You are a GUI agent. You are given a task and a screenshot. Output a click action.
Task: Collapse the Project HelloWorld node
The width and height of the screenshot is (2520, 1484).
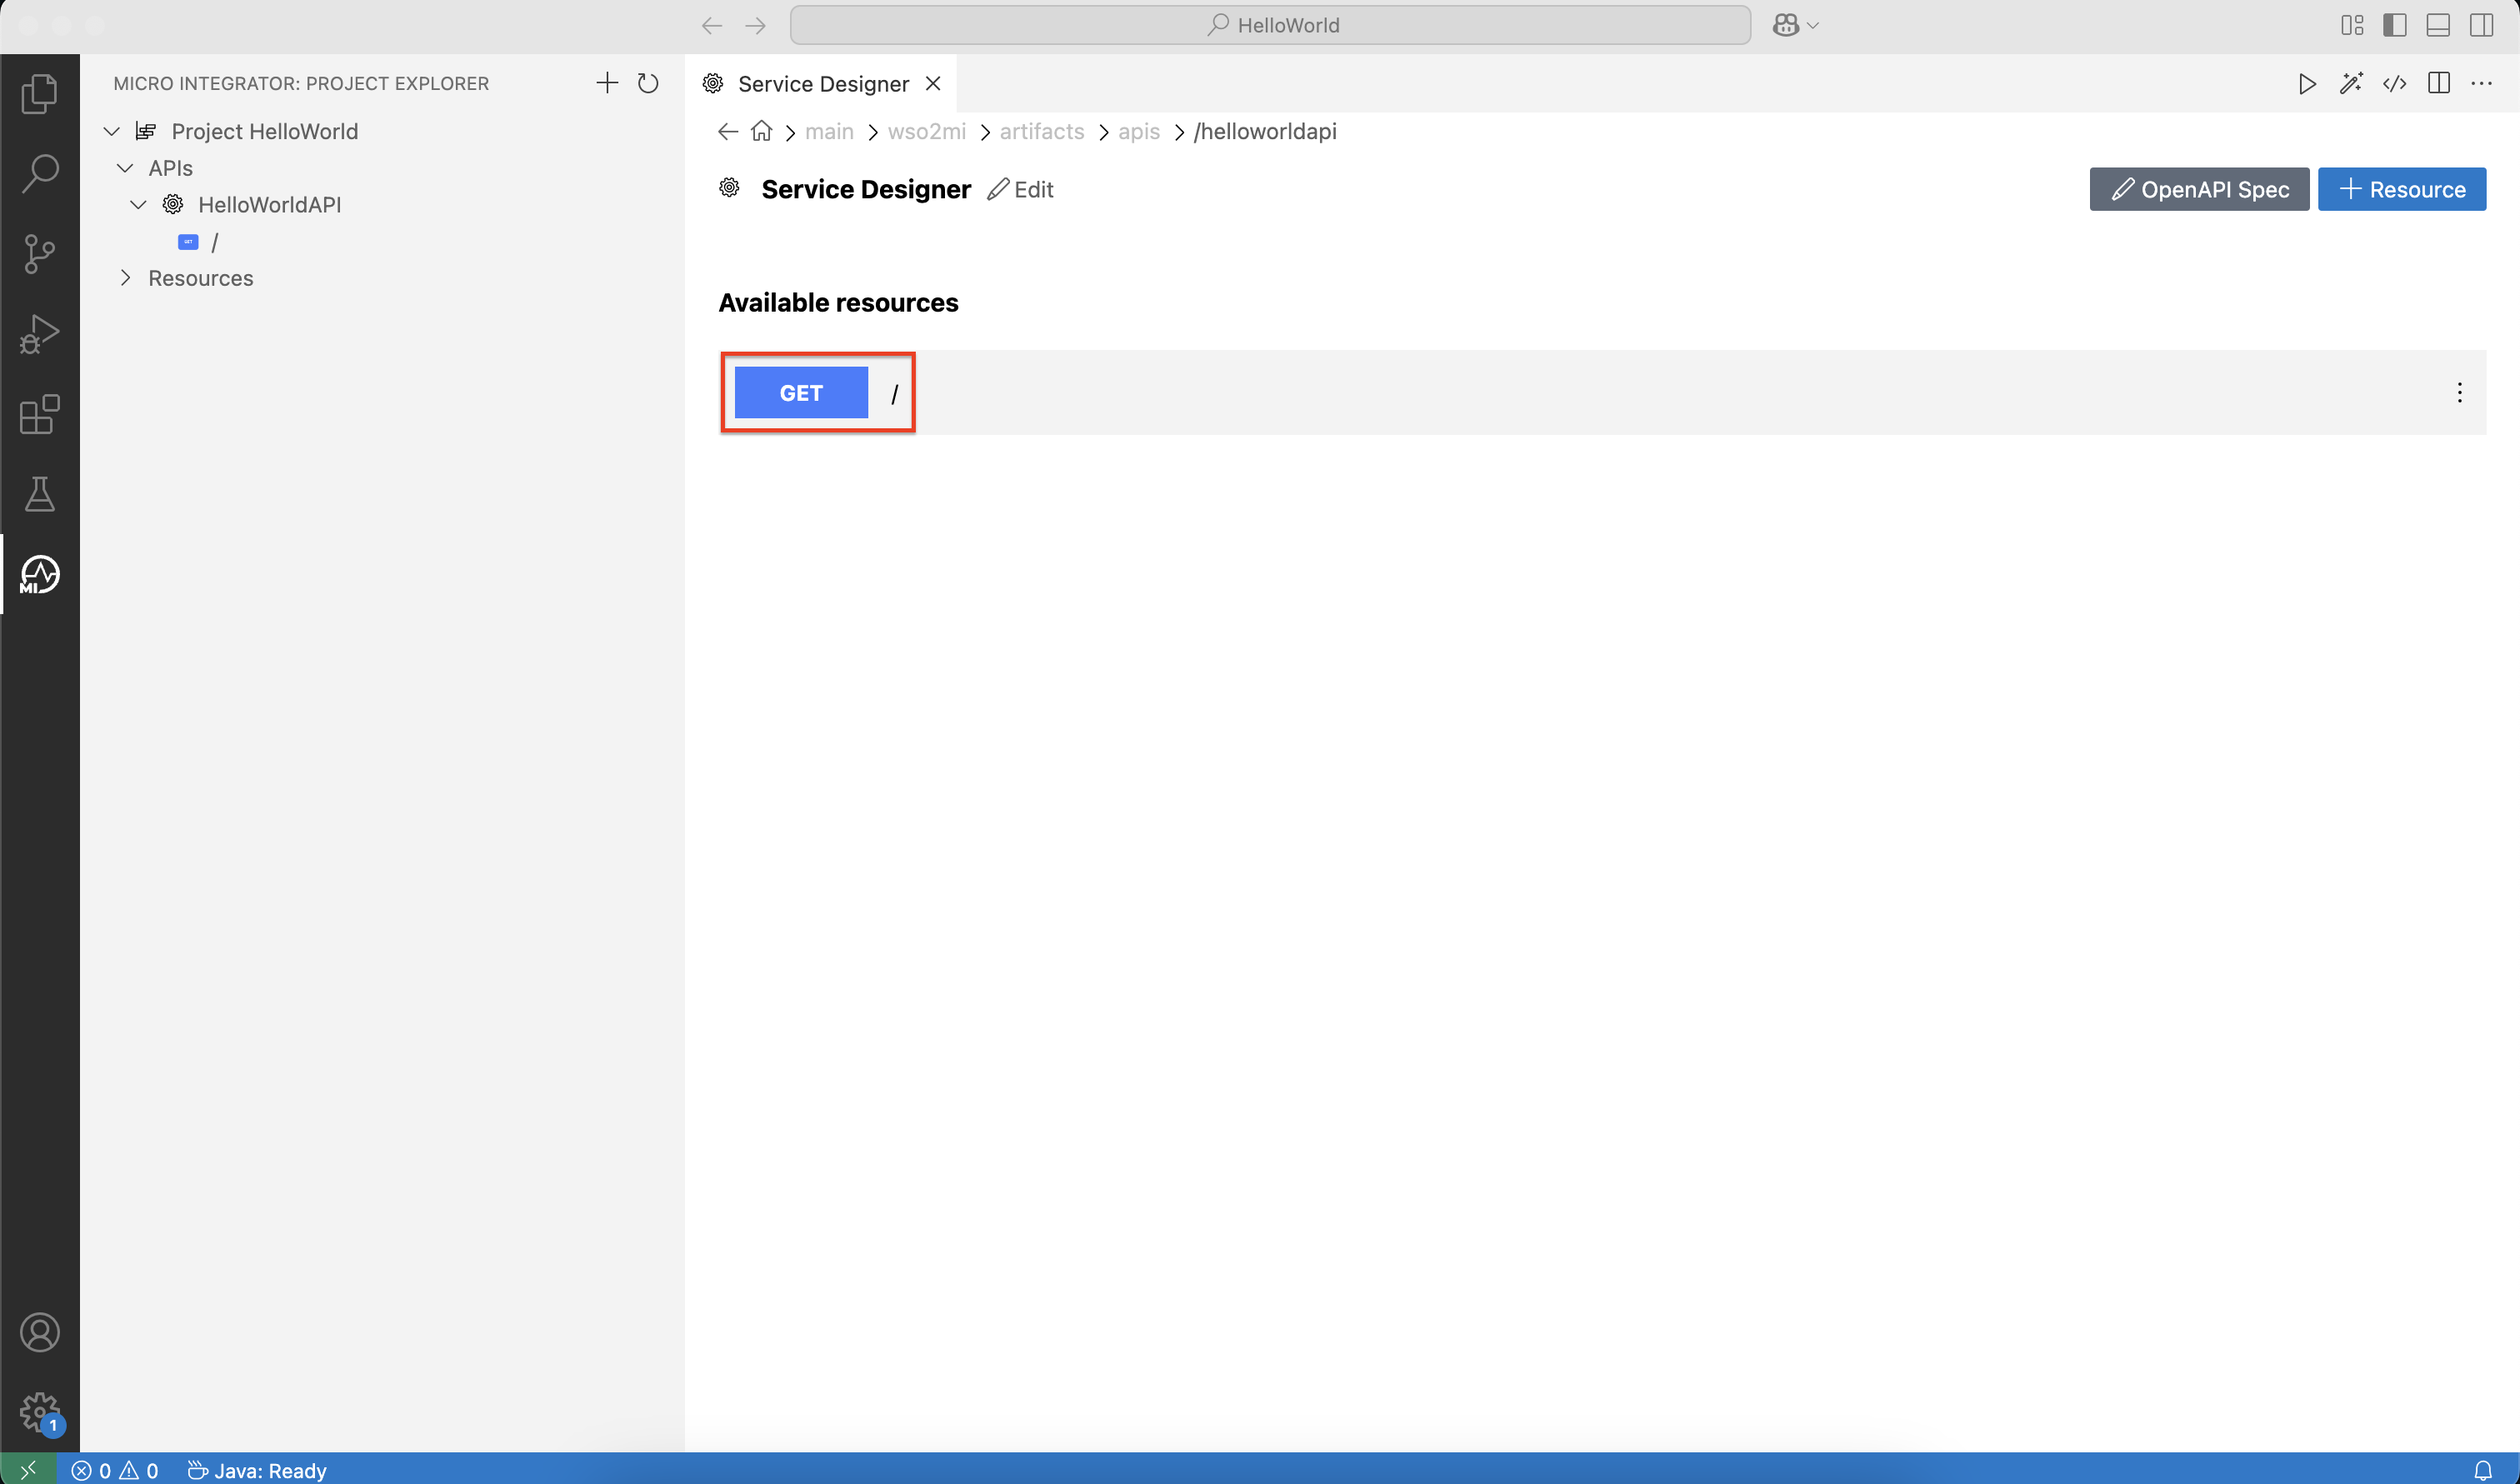pyautogui.click(x=112, y=132)
